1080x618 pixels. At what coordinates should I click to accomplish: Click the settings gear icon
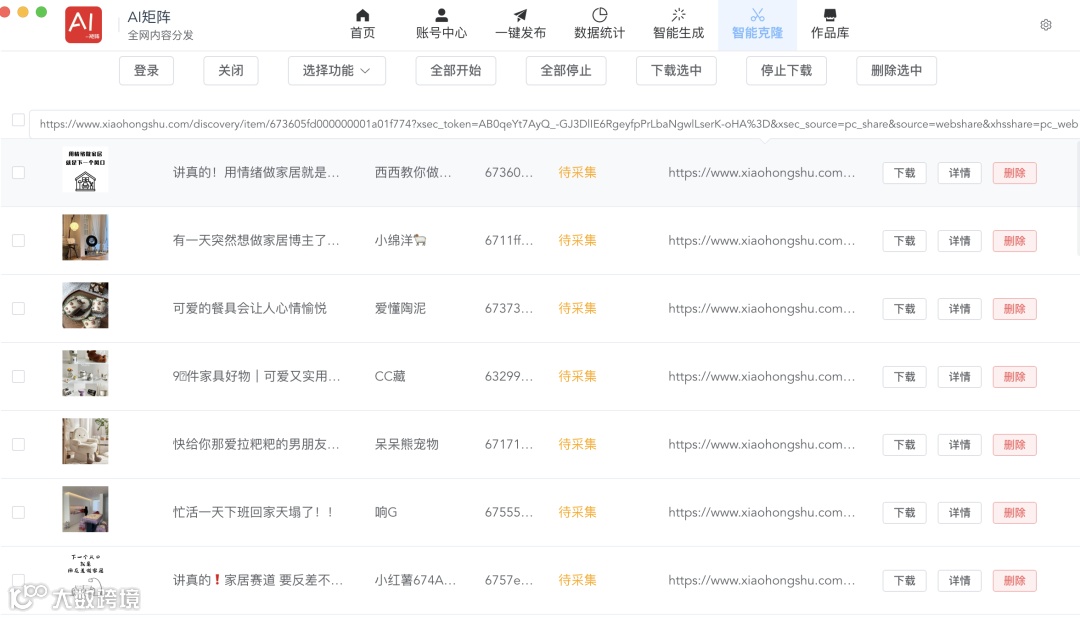pyautogui.click(x=1046, y=25)
